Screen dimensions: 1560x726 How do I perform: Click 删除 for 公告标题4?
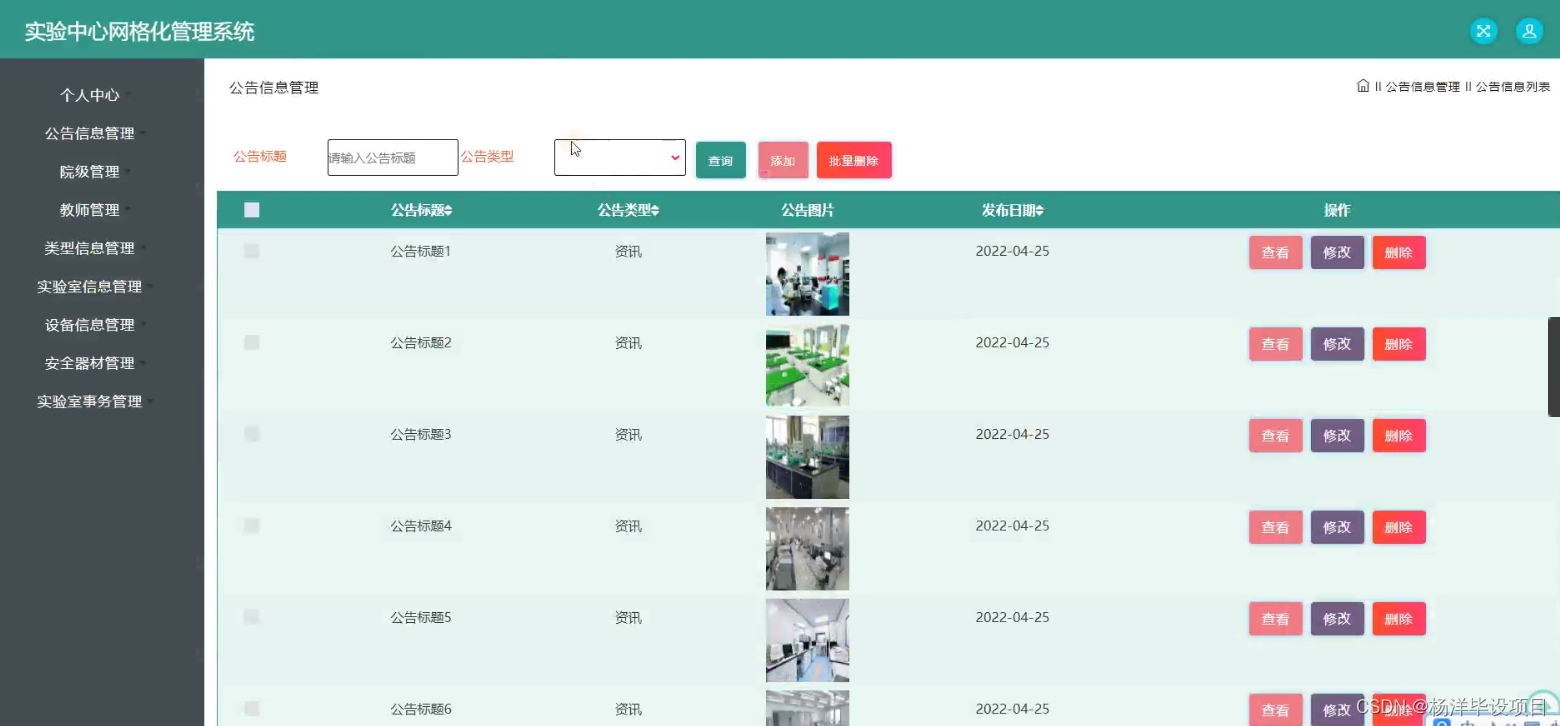1399,527
